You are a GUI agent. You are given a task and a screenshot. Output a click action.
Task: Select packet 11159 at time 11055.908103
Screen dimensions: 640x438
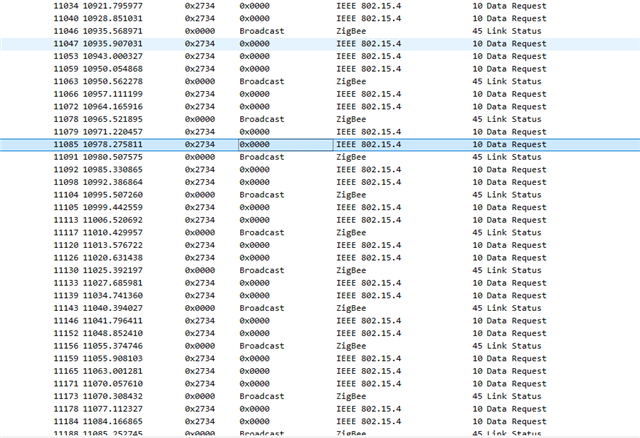coord(320,358)
